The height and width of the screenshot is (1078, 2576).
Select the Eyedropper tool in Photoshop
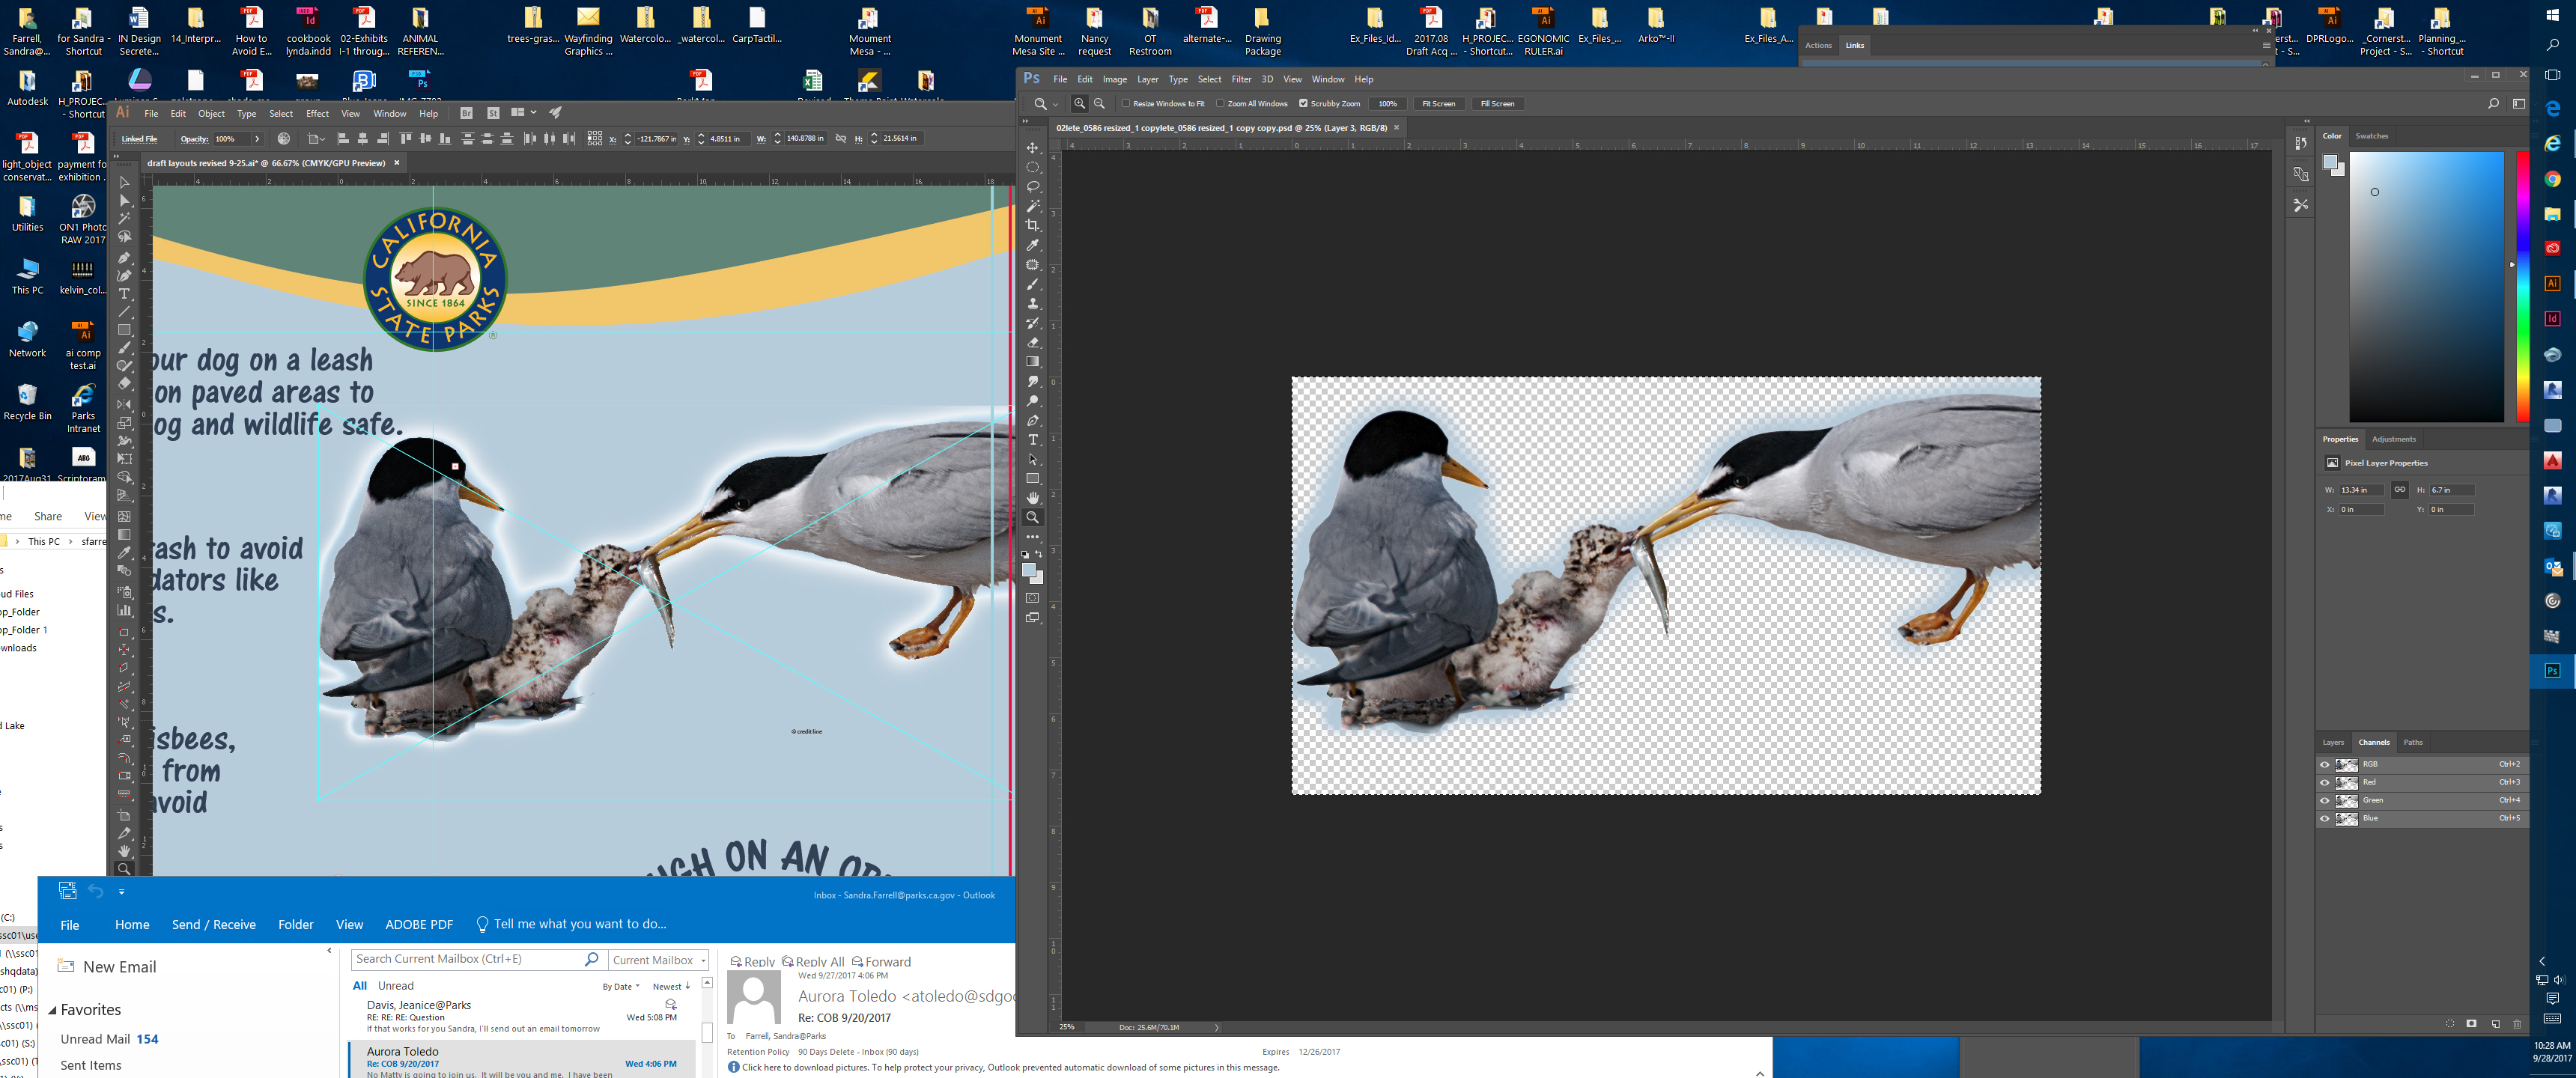(1032, 245)
